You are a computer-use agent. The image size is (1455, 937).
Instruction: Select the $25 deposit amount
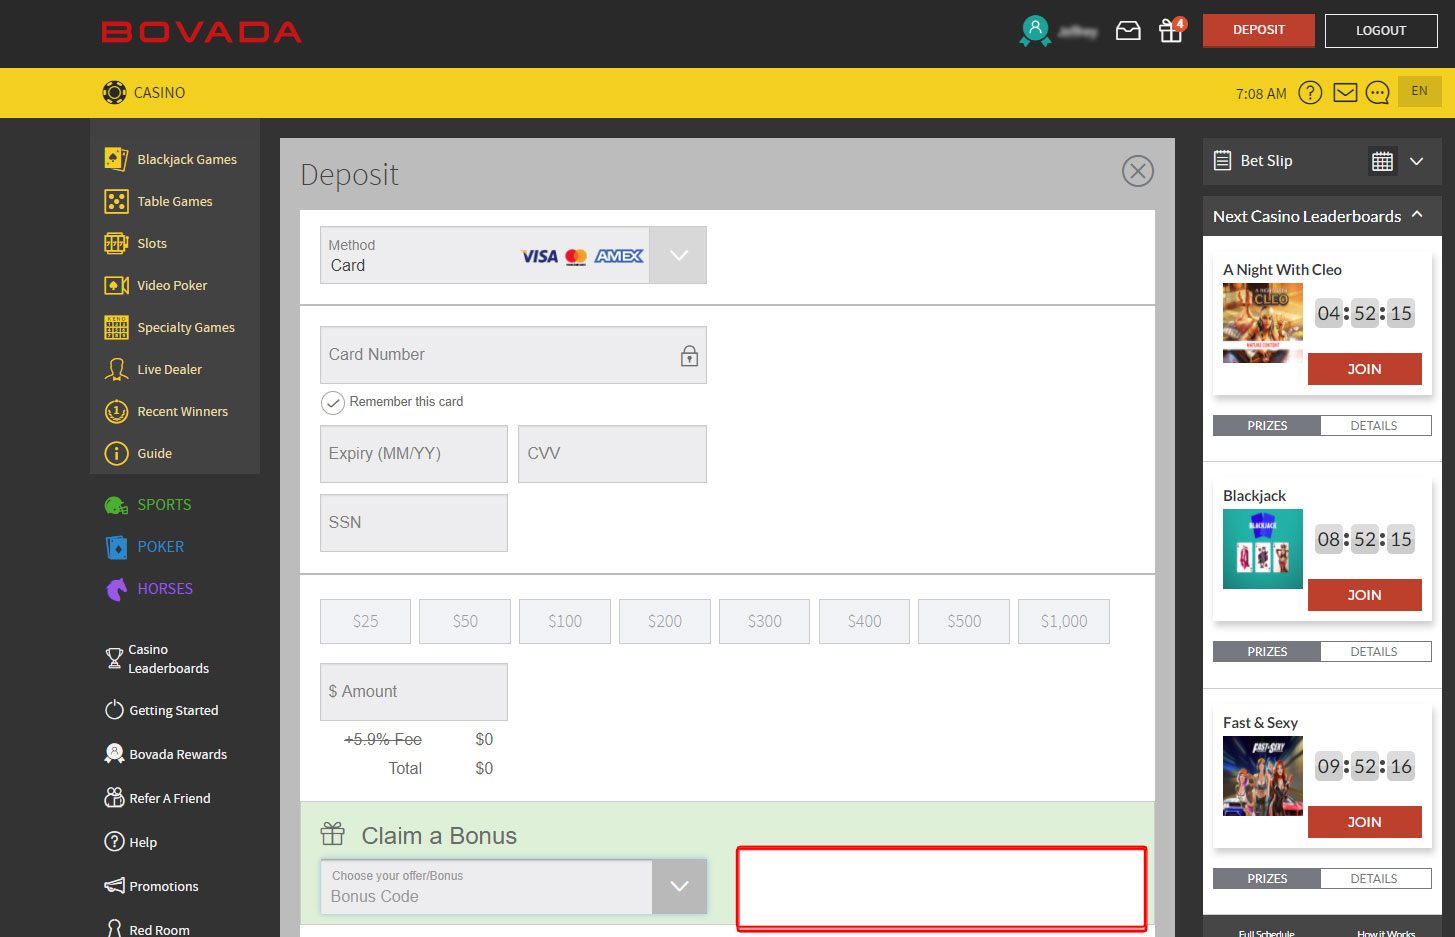click(x=365, y=621)
